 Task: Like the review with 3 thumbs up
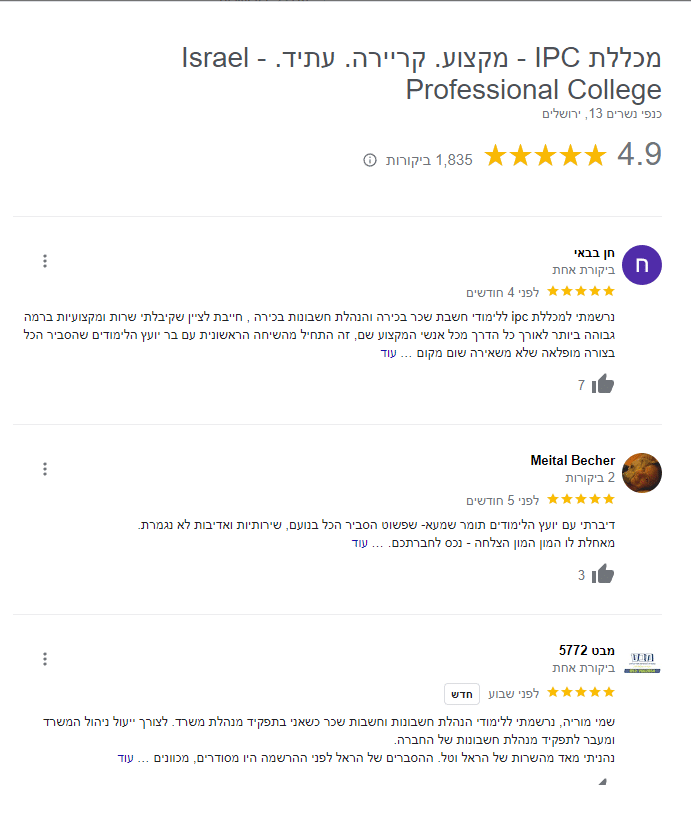(x=603, y=574)
